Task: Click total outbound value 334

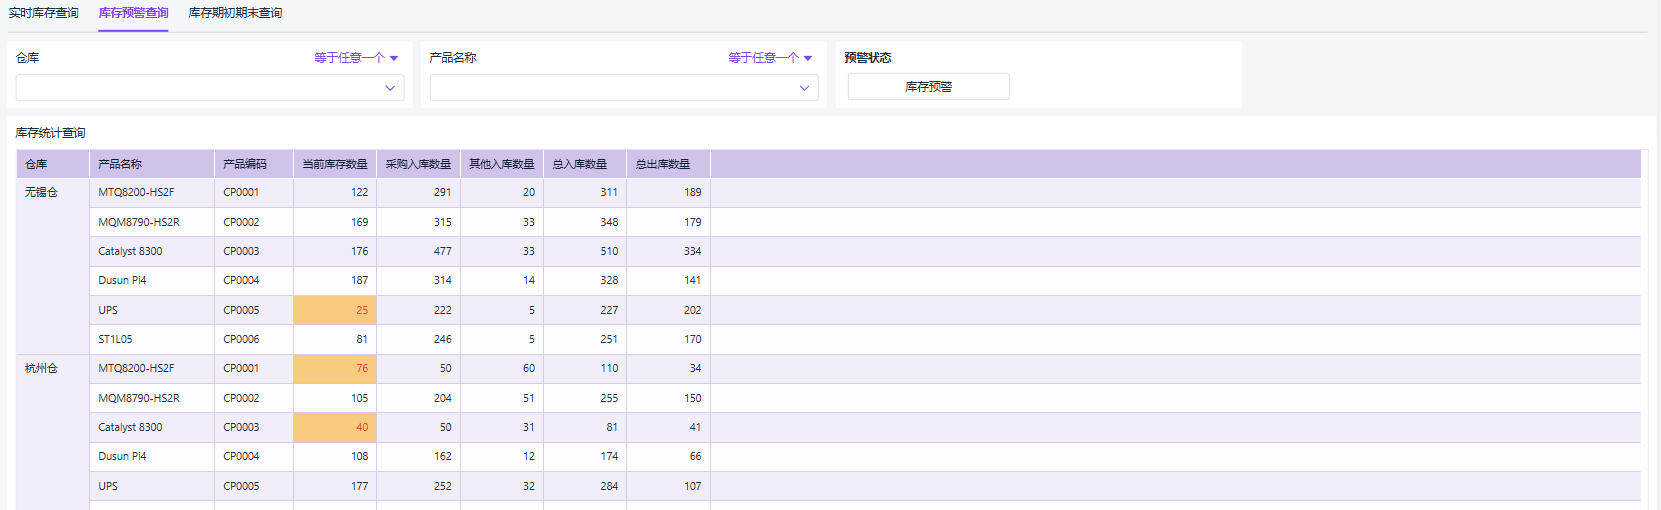Action: tap(668, 251)
